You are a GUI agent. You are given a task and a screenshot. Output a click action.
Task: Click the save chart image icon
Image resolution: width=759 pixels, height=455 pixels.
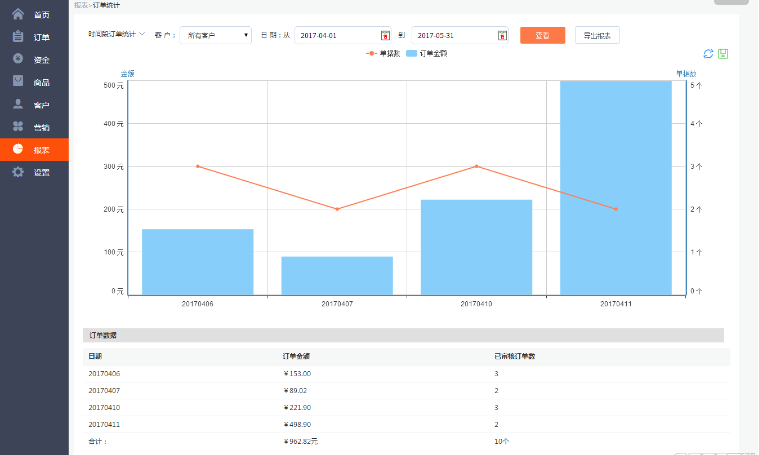coord(723,53)
